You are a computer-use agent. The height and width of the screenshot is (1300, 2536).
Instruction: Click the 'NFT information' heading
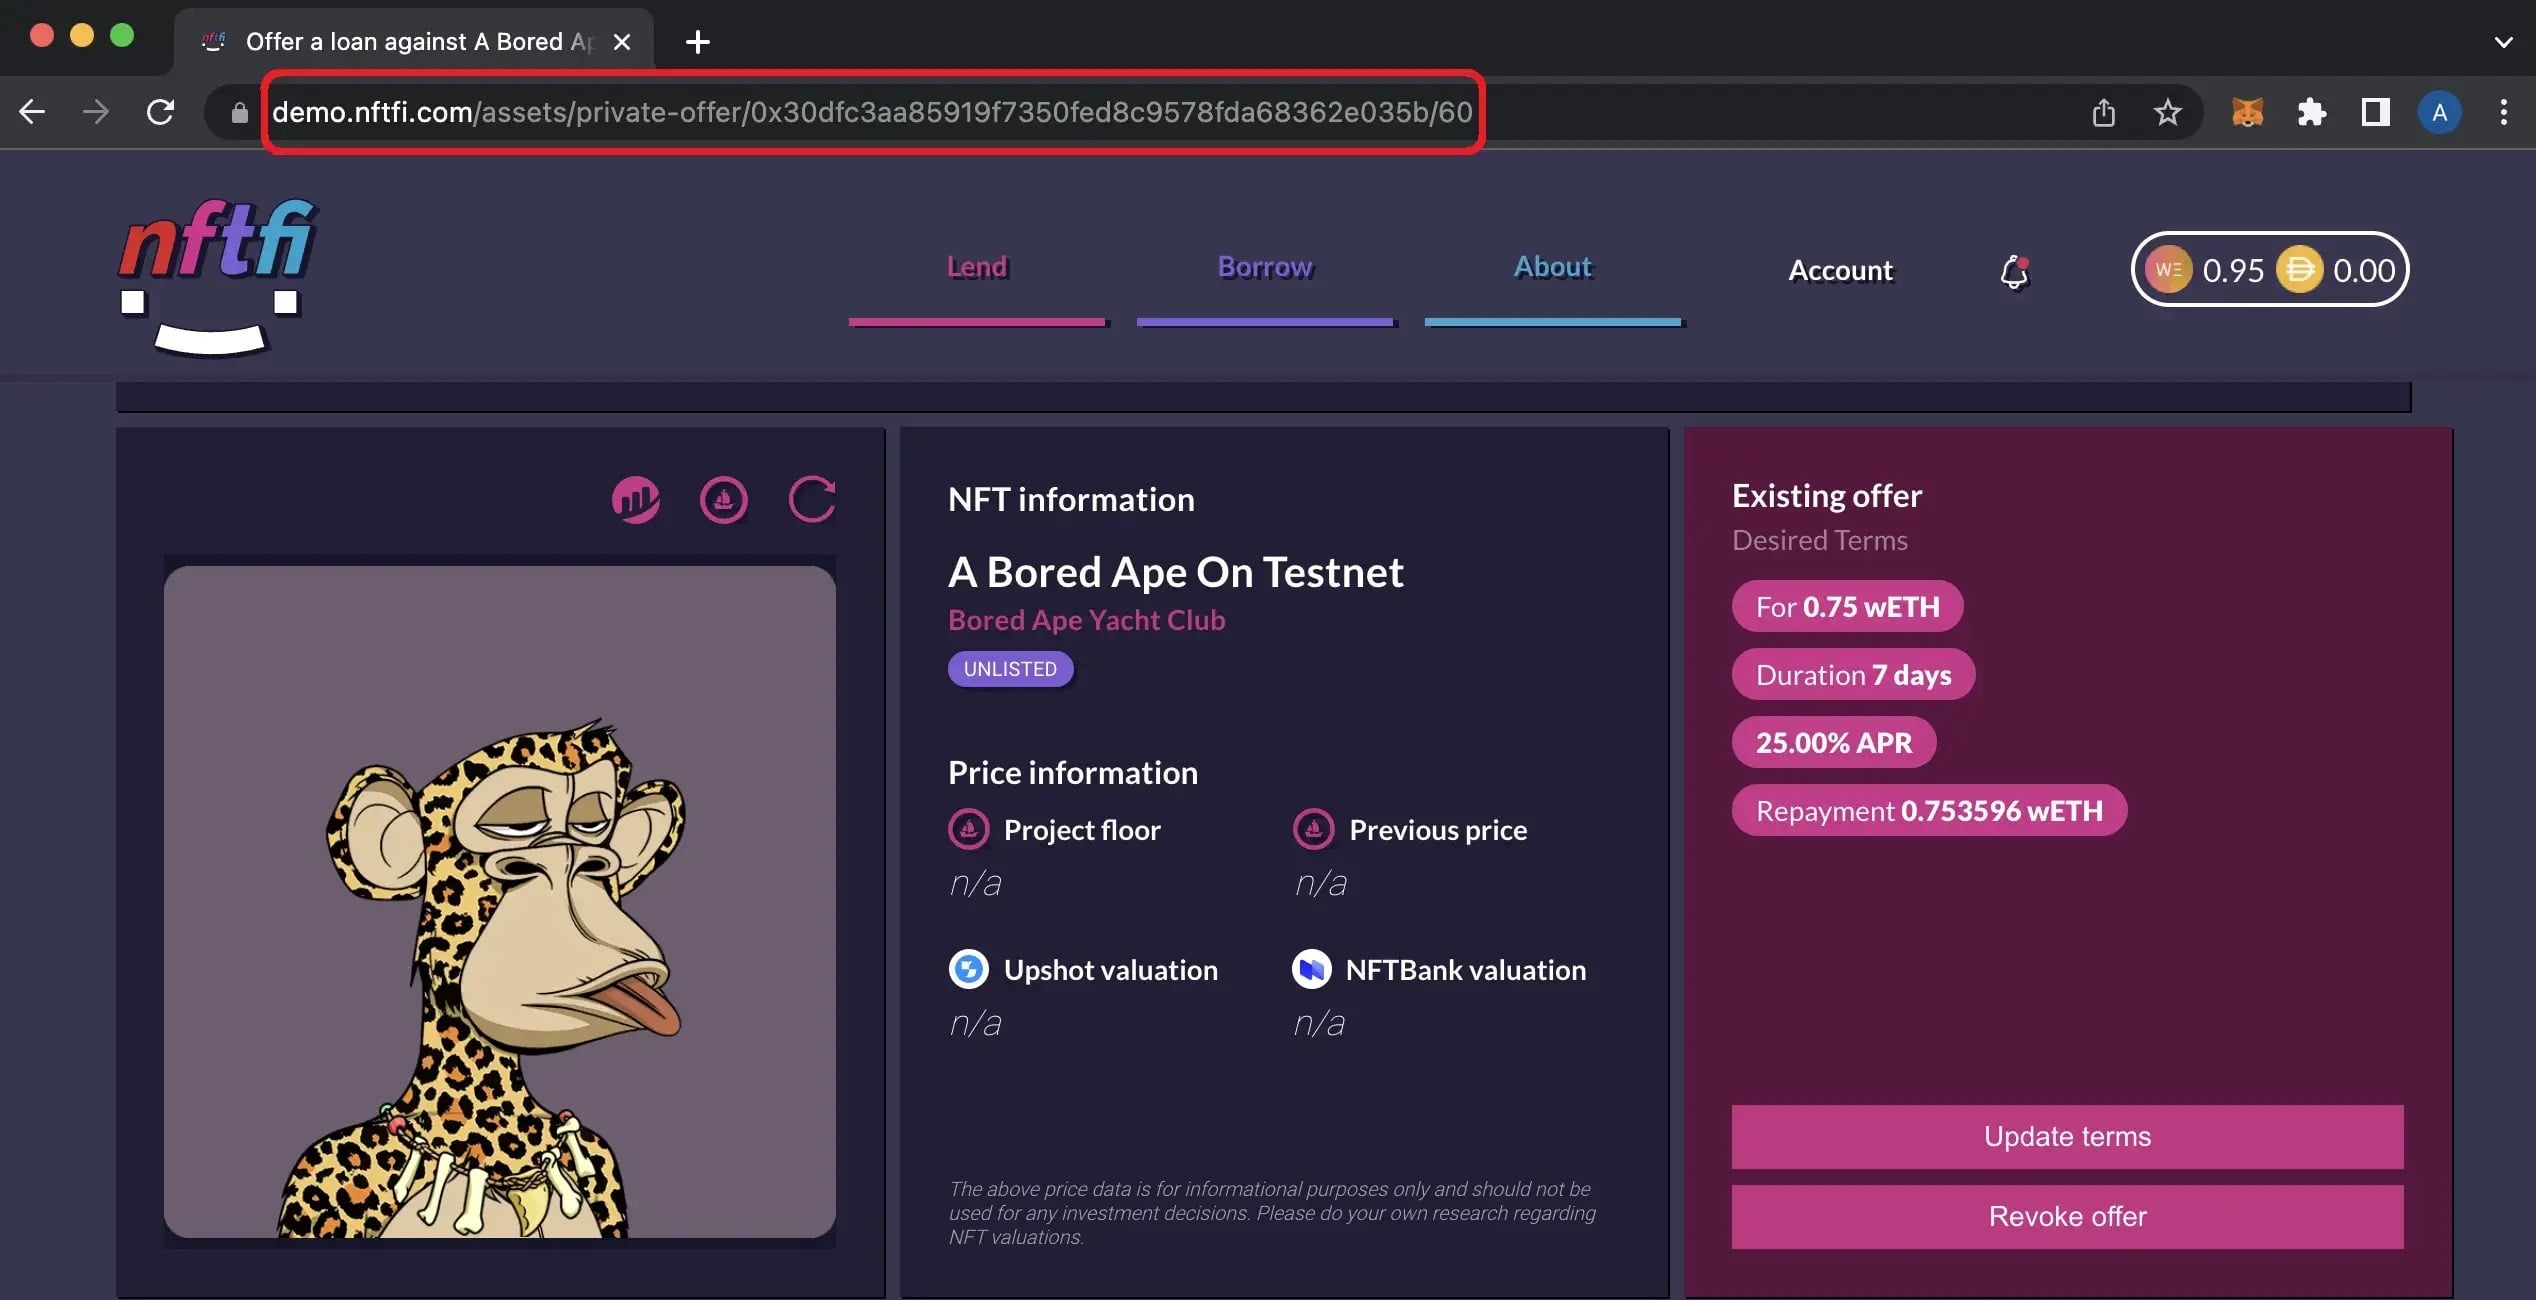click(x=1071, y=499)
